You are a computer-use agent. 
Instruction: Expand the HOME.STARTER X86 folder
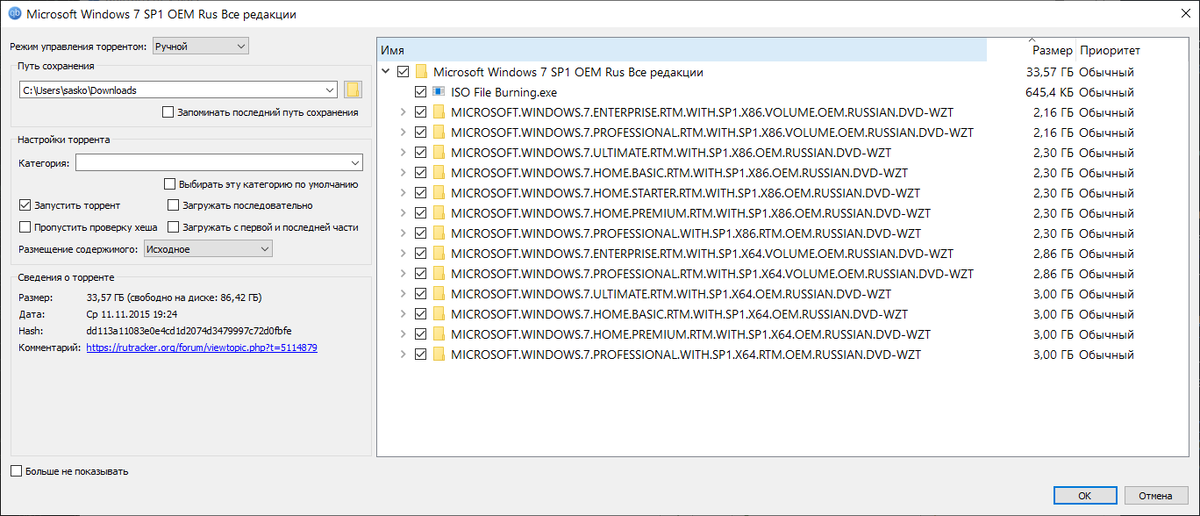click(403, 192)
